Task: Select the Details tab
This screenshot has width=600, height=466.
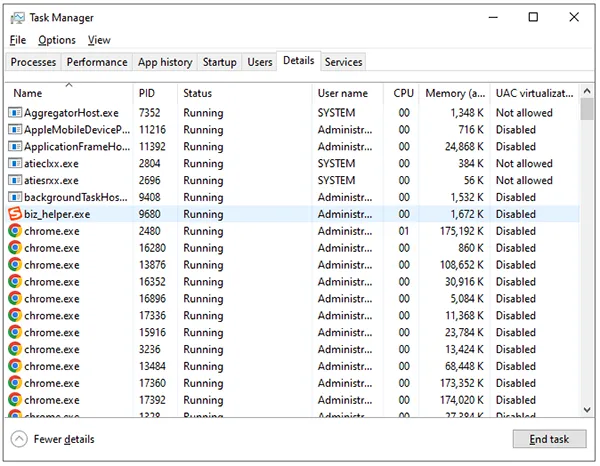Action: [x=298, y=60]
